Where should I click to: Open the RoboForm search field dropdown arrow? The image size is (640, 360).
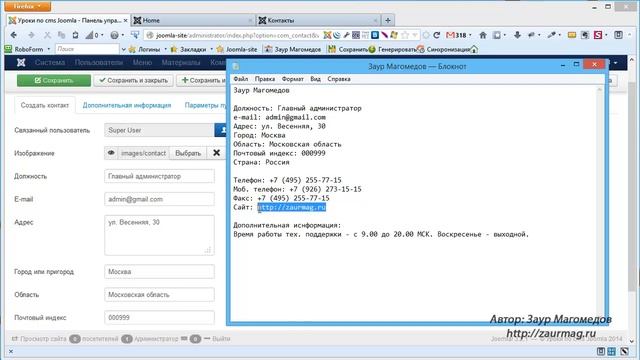[x=123, y=49]
